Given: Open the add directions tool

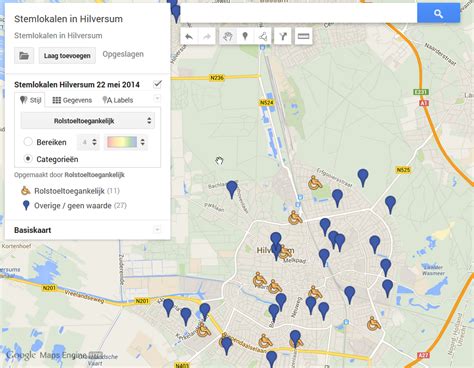Looking at the screenshot, I should [x=283, y=36].
